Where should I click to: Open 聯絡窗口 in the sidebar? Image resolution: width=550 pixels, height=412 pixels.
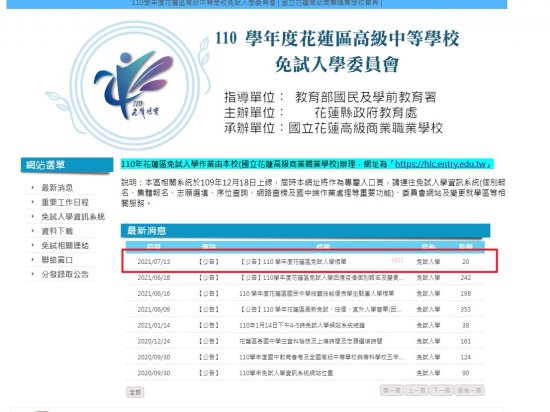57,260
